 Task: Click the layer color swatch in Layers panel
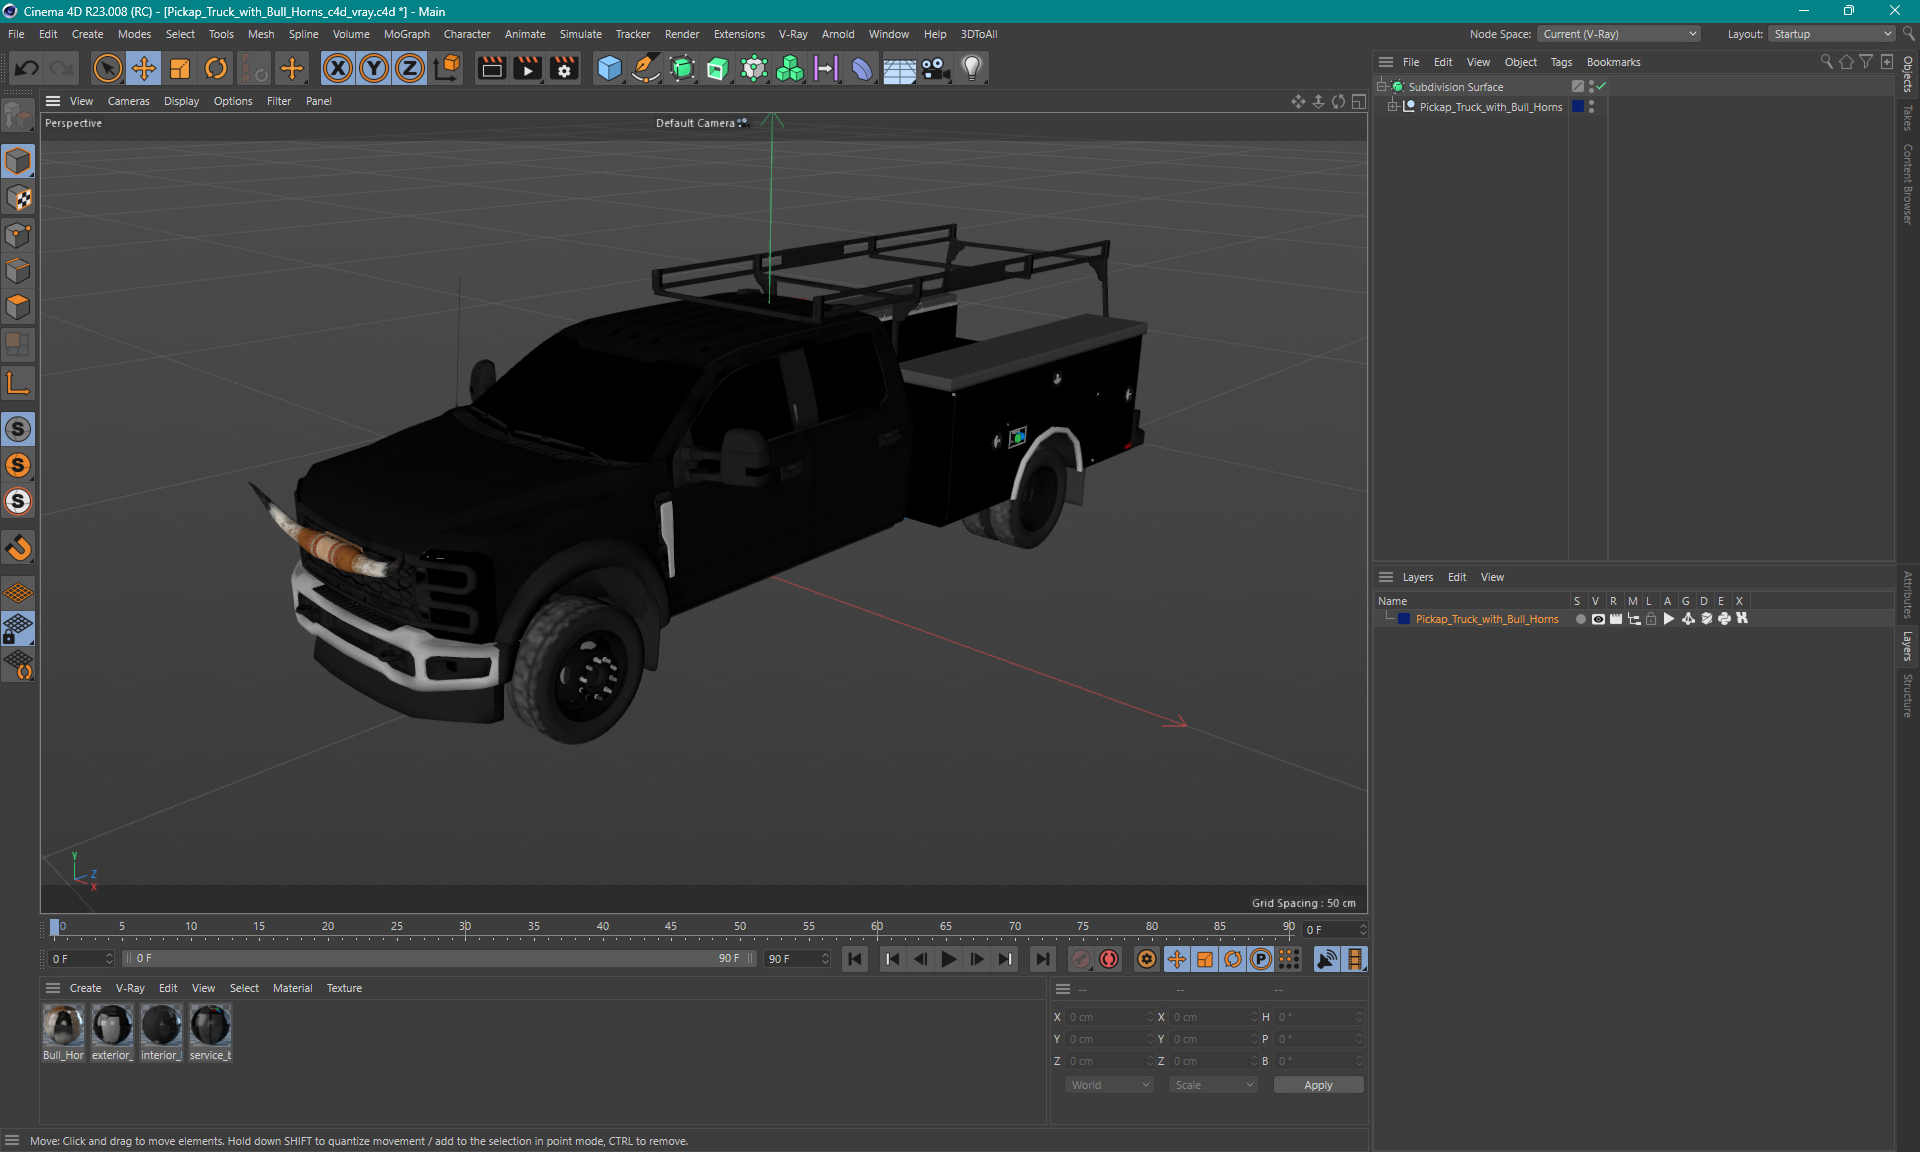tap(1404, 619)
